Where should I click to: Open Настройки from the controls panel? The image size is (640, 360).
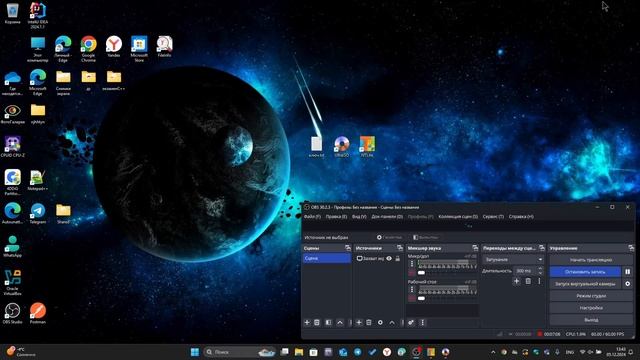[x=591, y=308]
